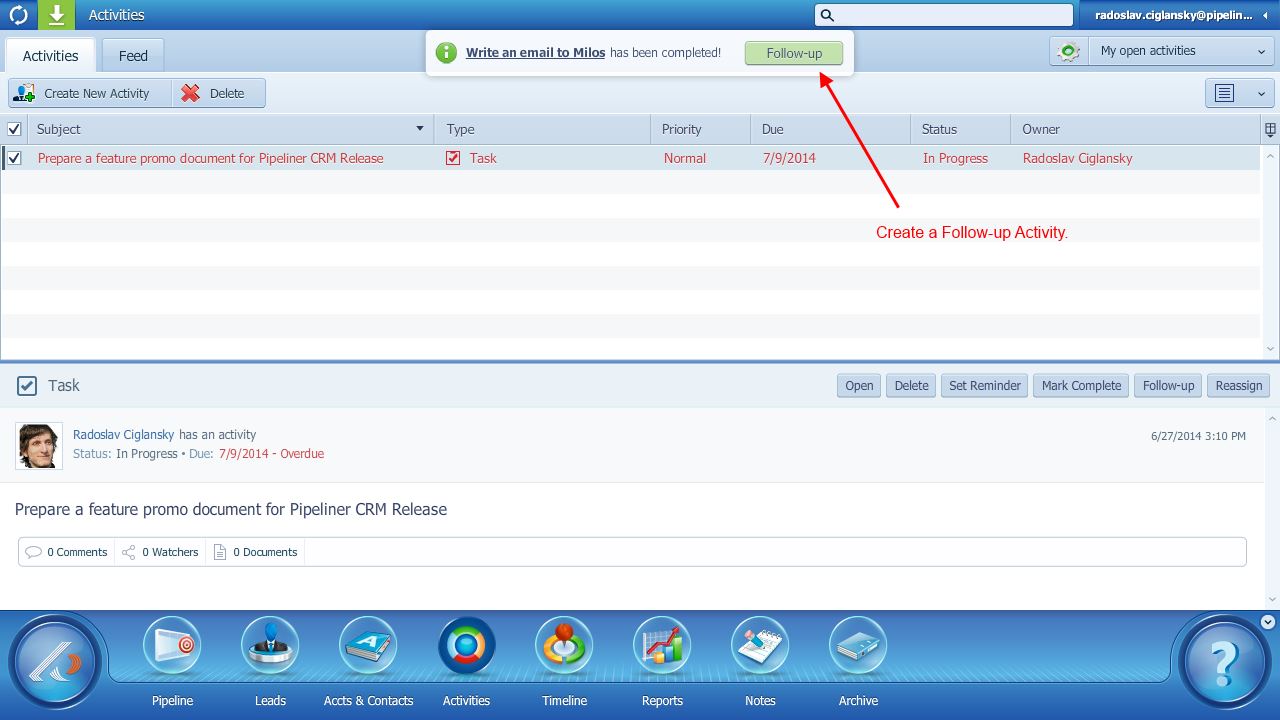Image resolution: width=1280 pixels, height=720 pixels.
Task: Click the green download arrow icon
Action: [x=56, y=15]
